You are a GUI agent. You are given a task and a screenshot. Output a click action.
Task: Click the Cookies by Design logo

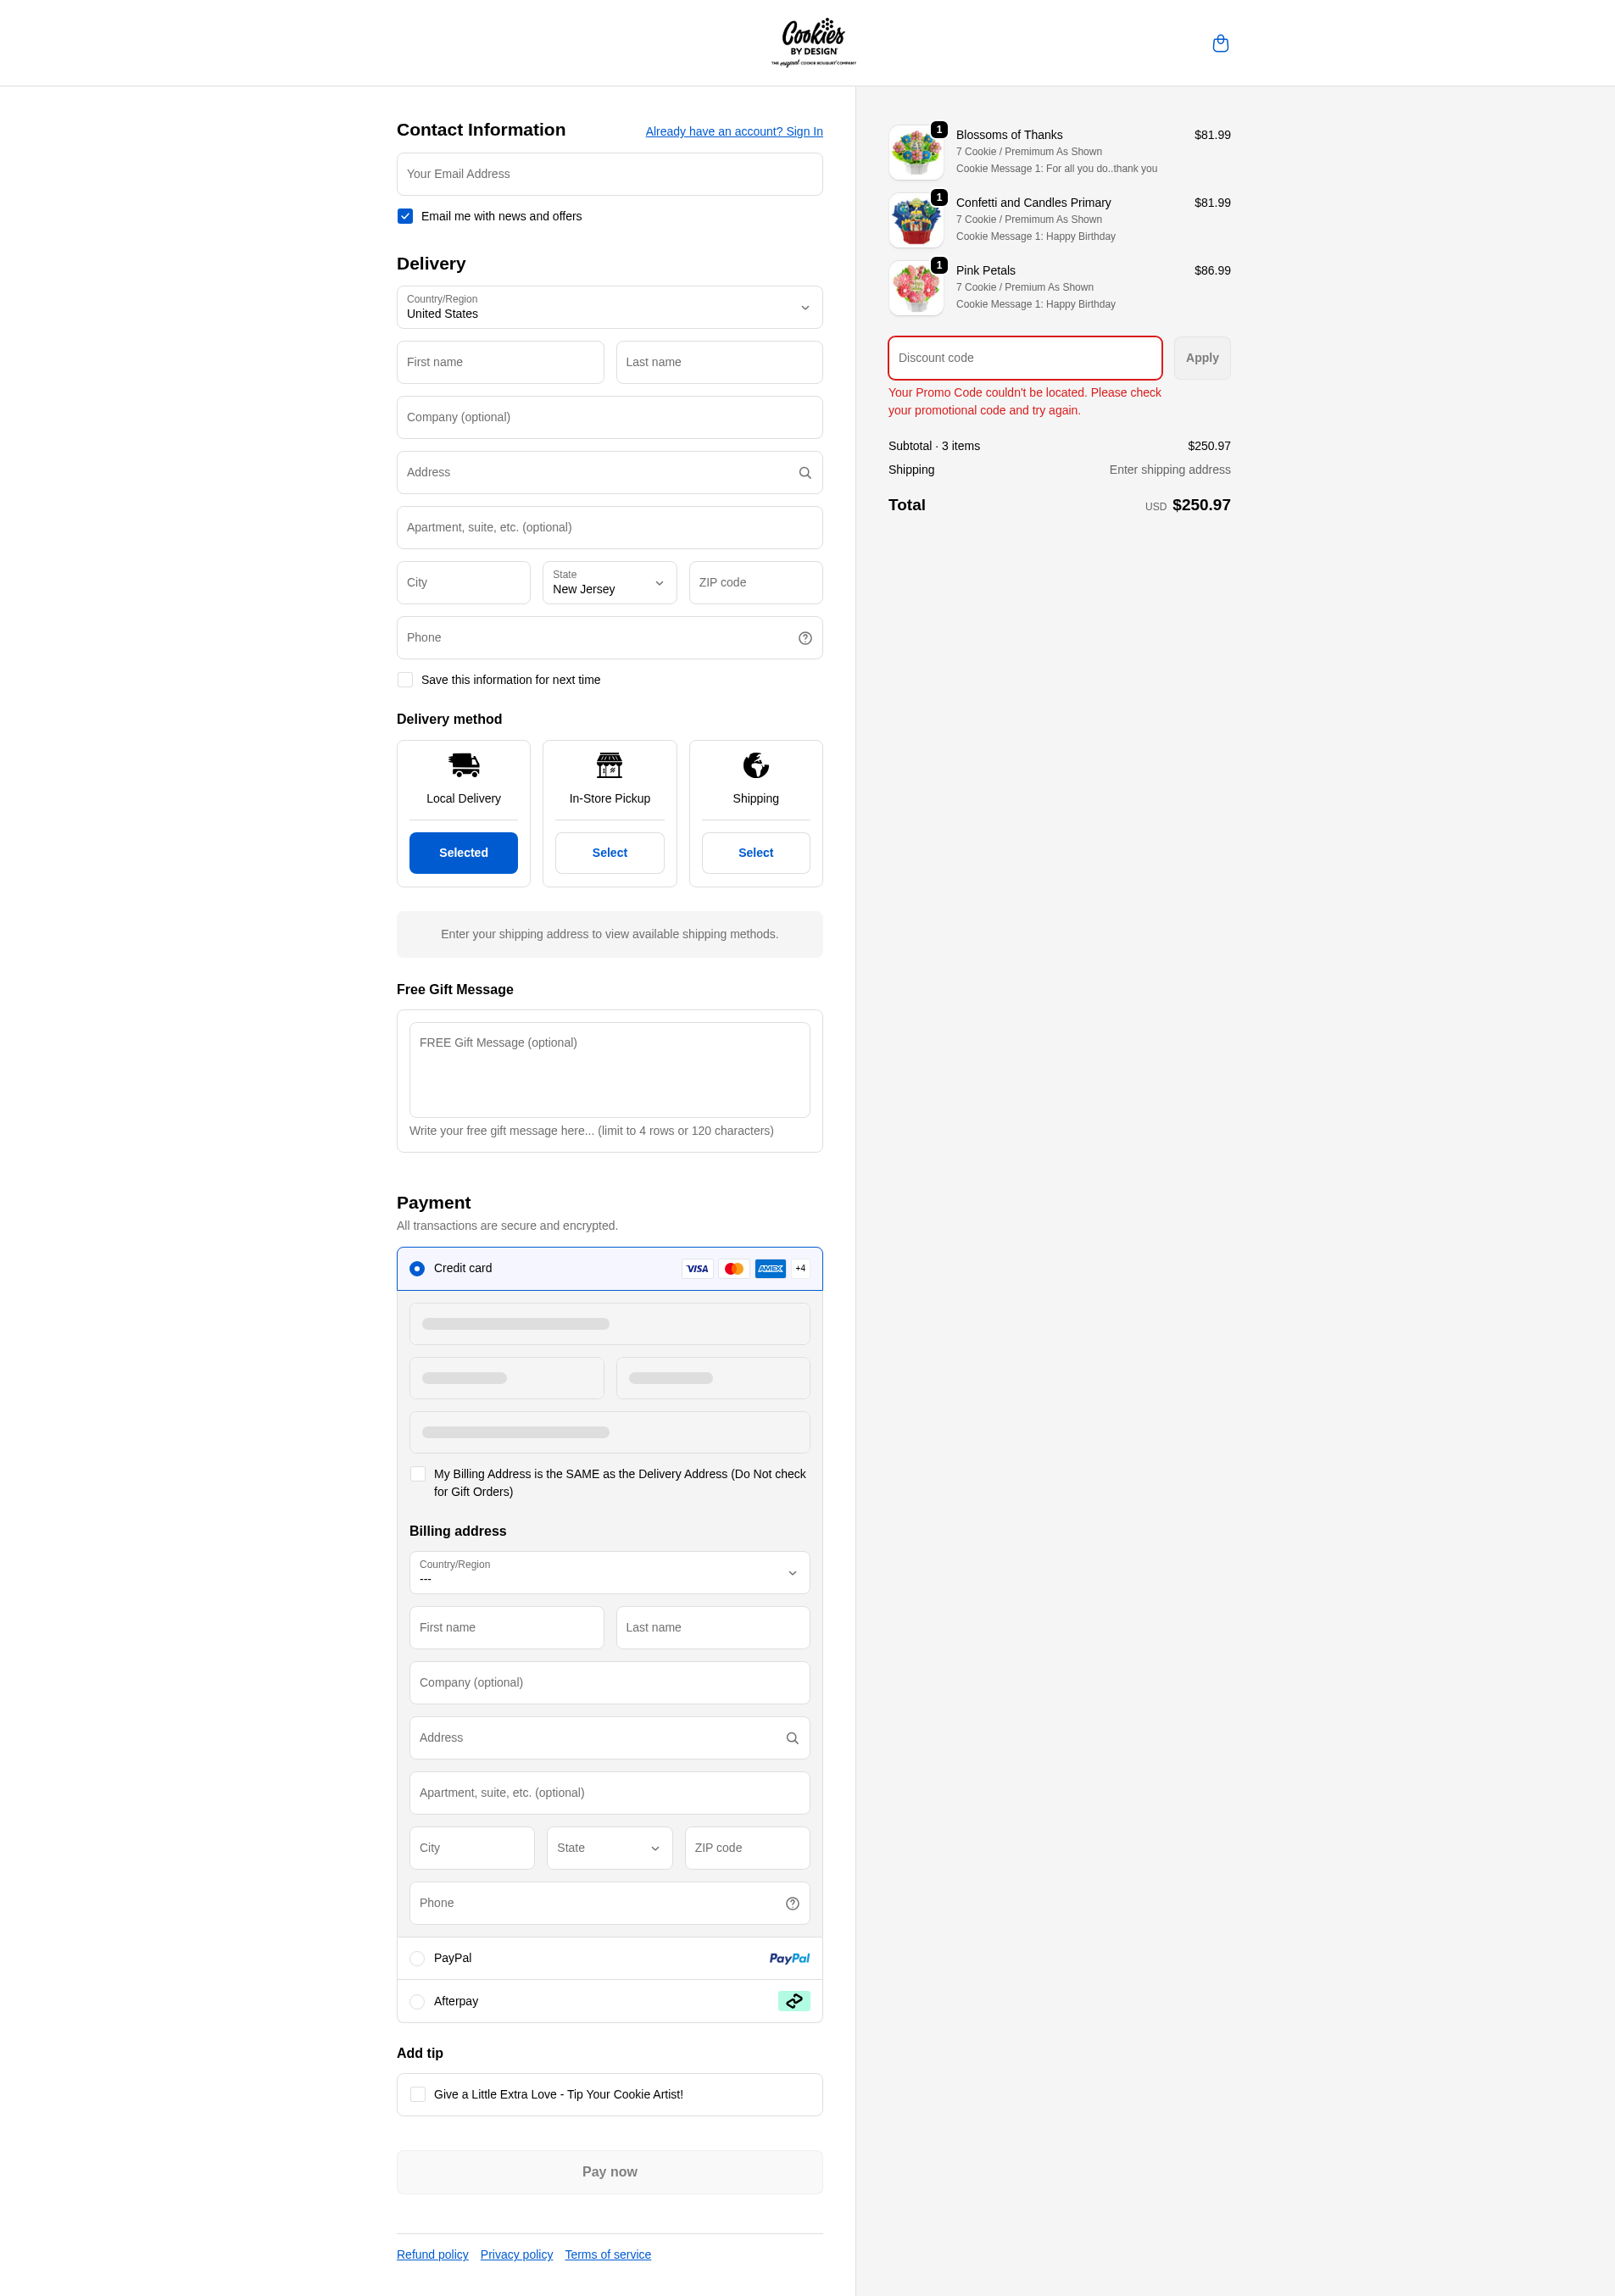[813, 42]
